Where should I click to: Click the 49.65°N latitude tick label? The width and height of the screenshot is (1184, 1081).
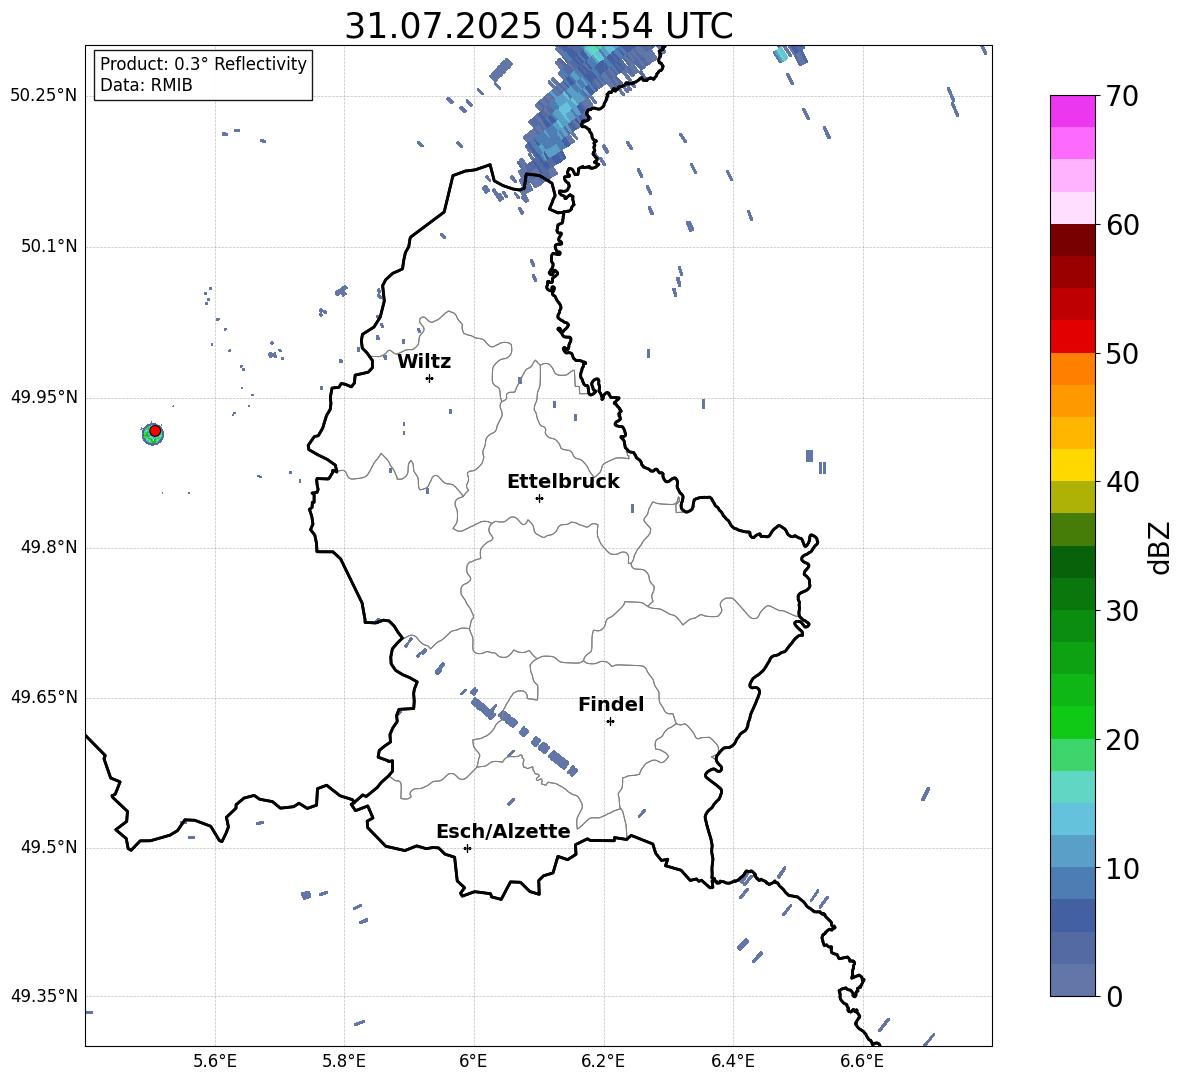pos(44,697)
